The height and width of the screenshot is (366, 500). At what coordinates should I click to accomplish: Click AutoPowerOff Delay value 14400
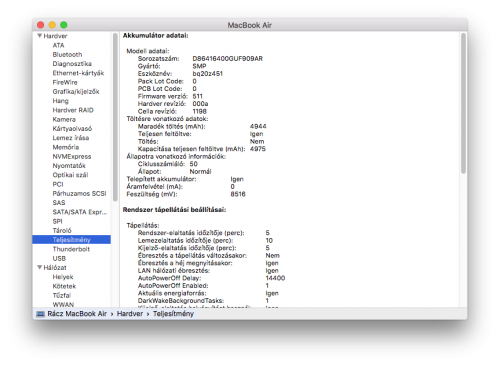click(x=275, y=278)
